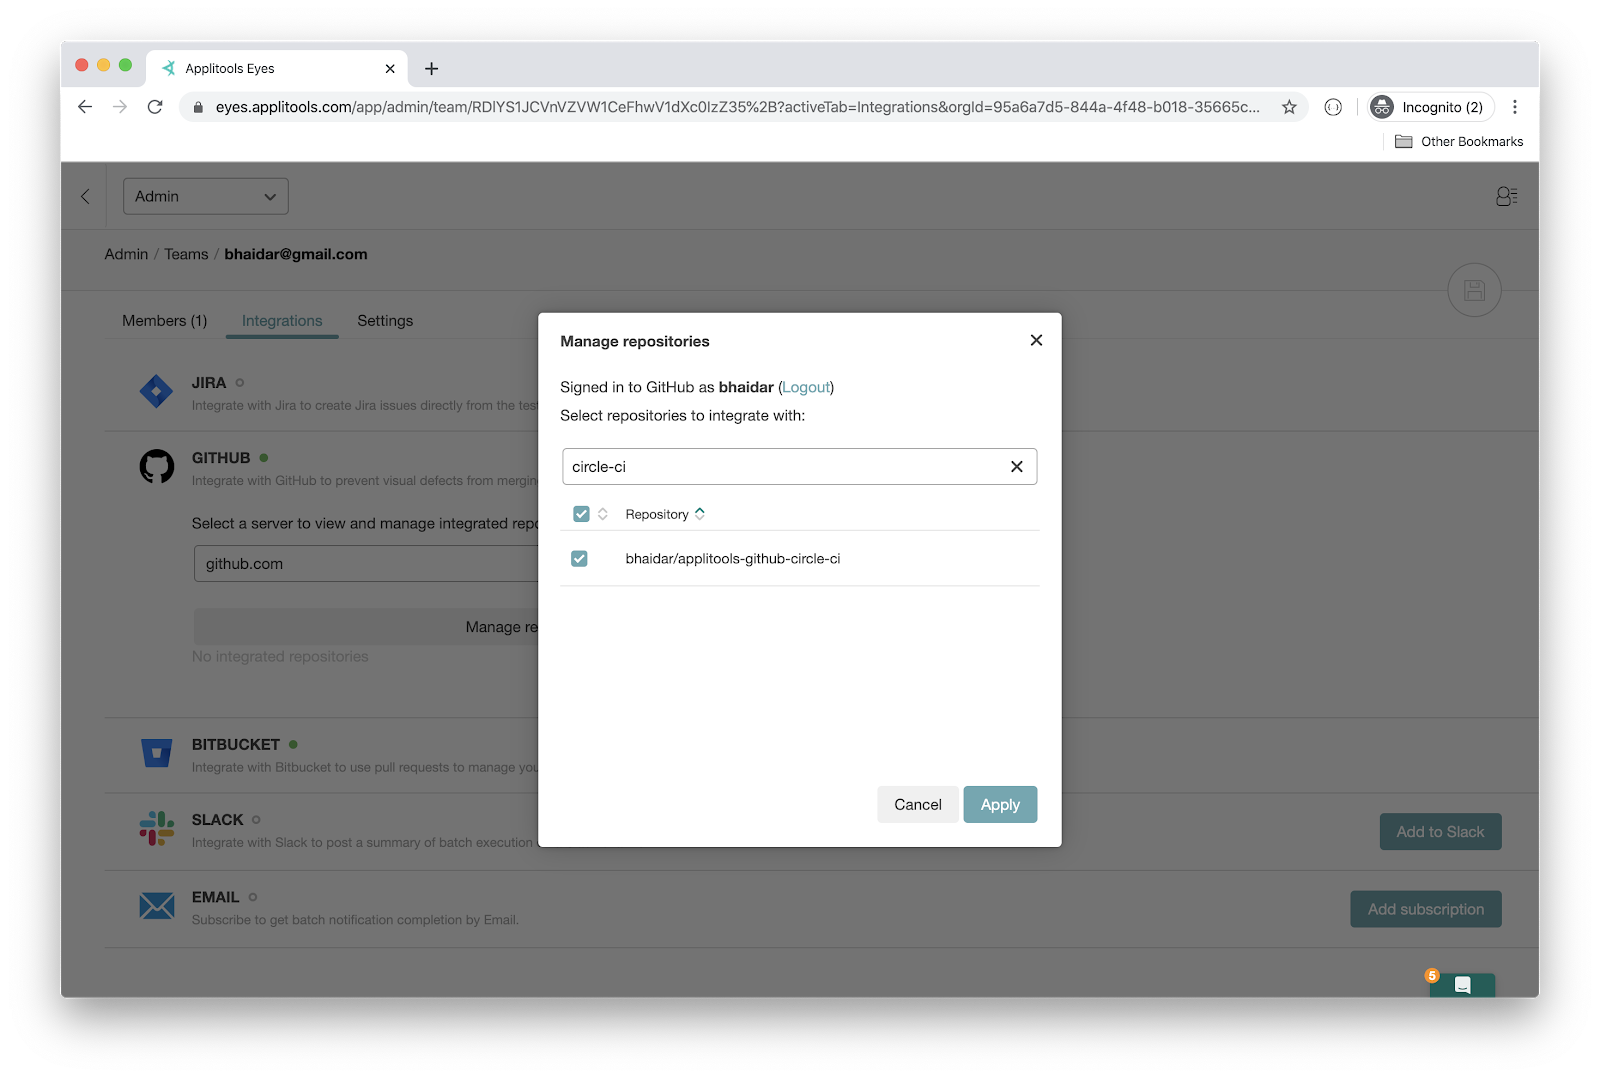
Task: Click the GitHub logo icon
Action: pos(157,466)
